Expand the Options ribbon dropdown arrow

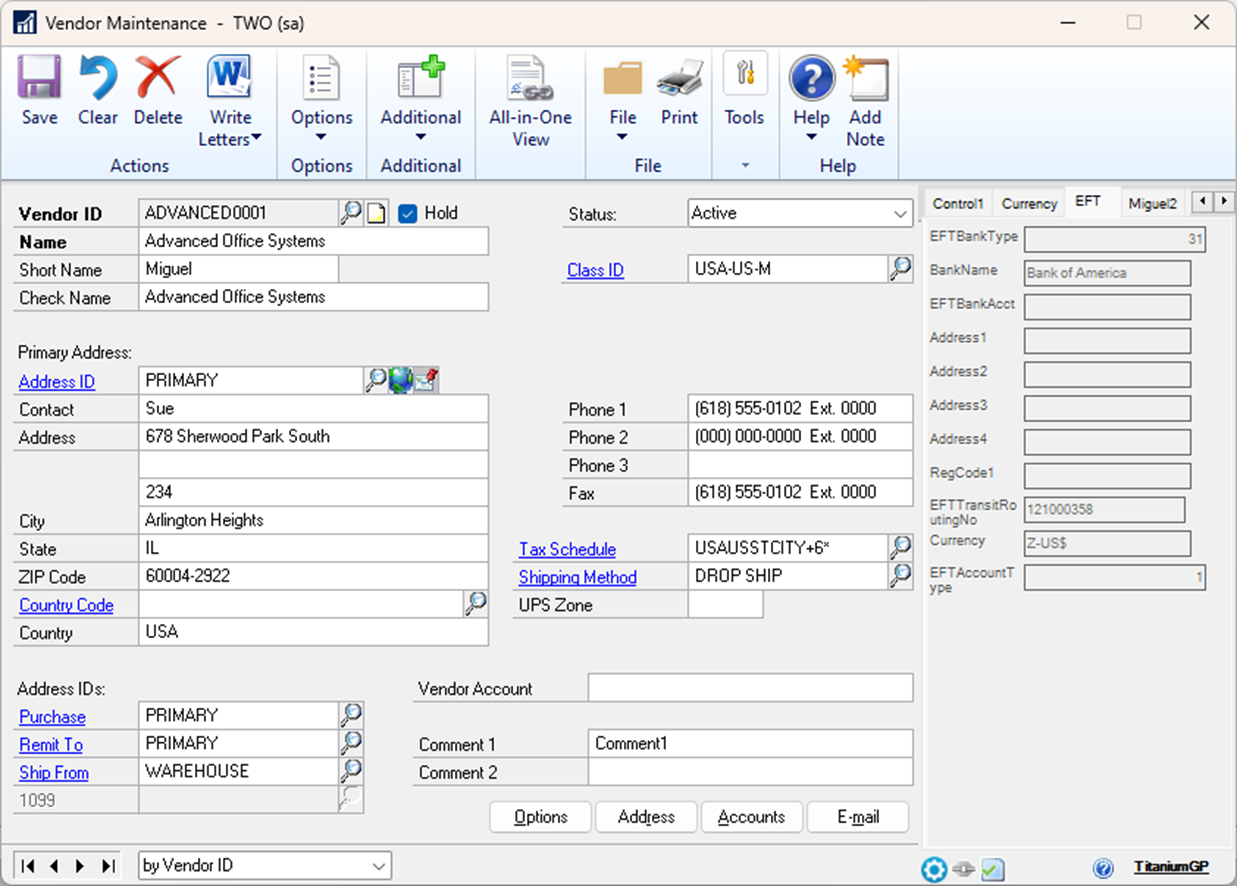point(321,138)
